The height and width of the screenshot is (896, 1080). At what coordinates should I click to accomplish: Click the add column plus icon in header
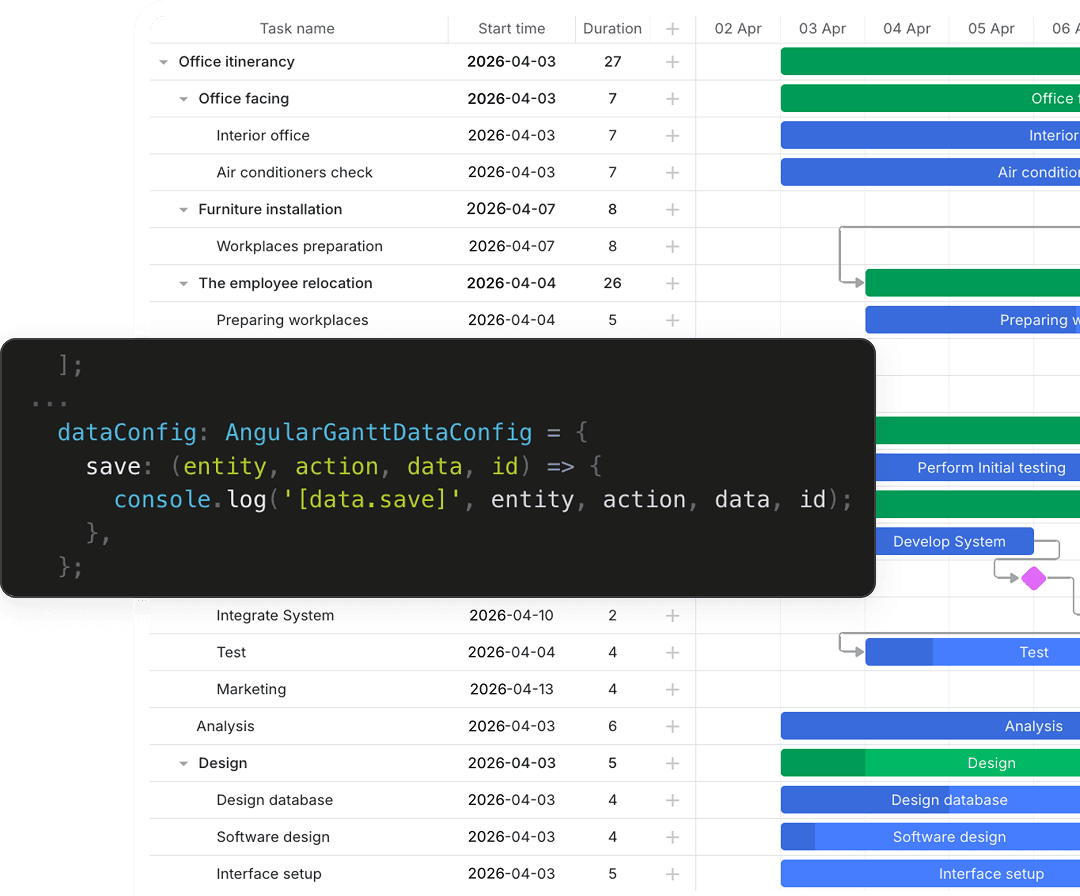(x=672, y=29)
